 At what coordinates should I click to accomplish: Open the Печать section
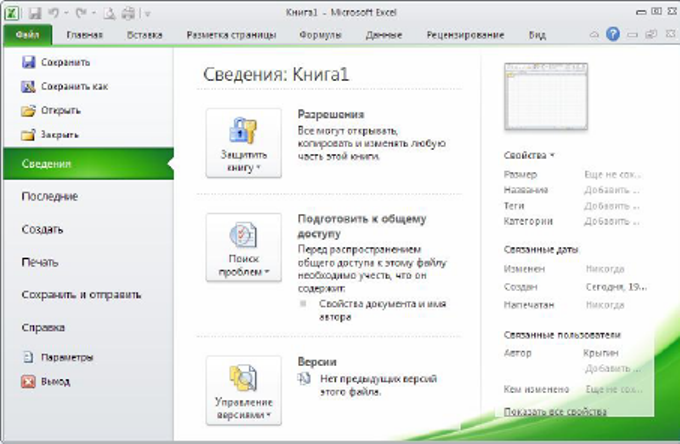(39, 262)
